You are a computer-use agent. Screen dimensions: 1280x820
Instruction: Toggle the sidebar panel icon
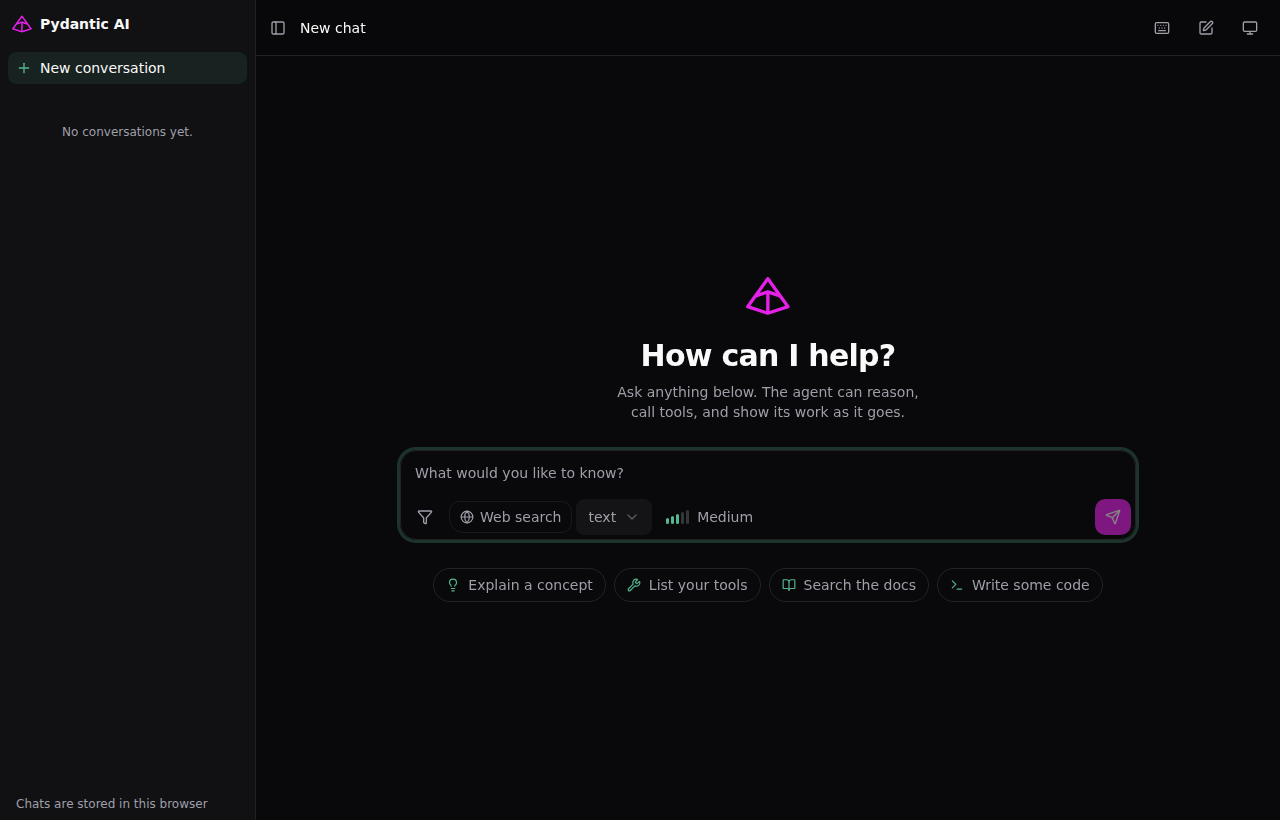(x=278, y=28)
